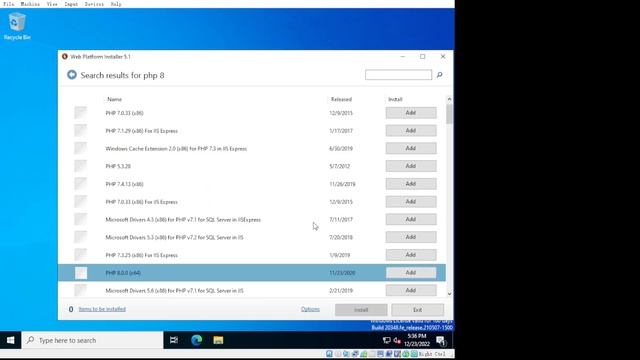Click the taskbar clock showing 5:36 PM

click(x=417, y=340)
